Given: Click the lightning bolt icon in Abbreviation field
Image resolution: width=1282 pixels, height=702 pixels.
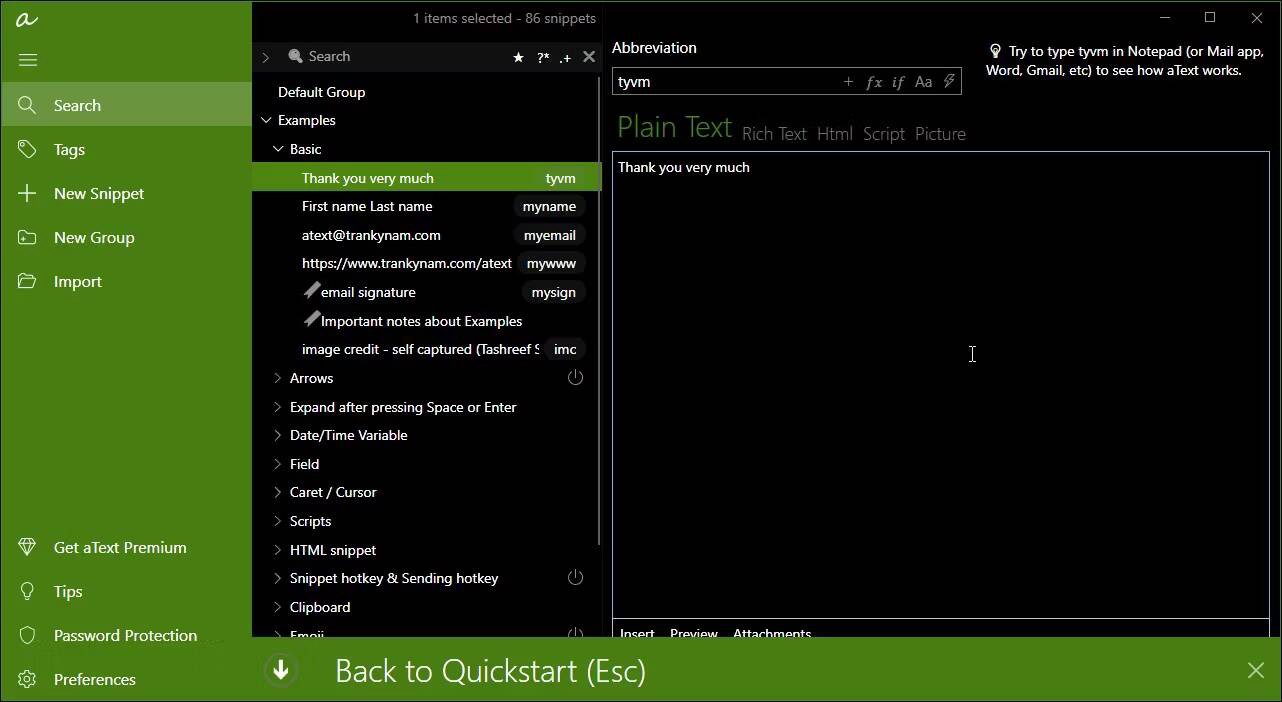Looking at the screenshot, I should click(949, 82).
